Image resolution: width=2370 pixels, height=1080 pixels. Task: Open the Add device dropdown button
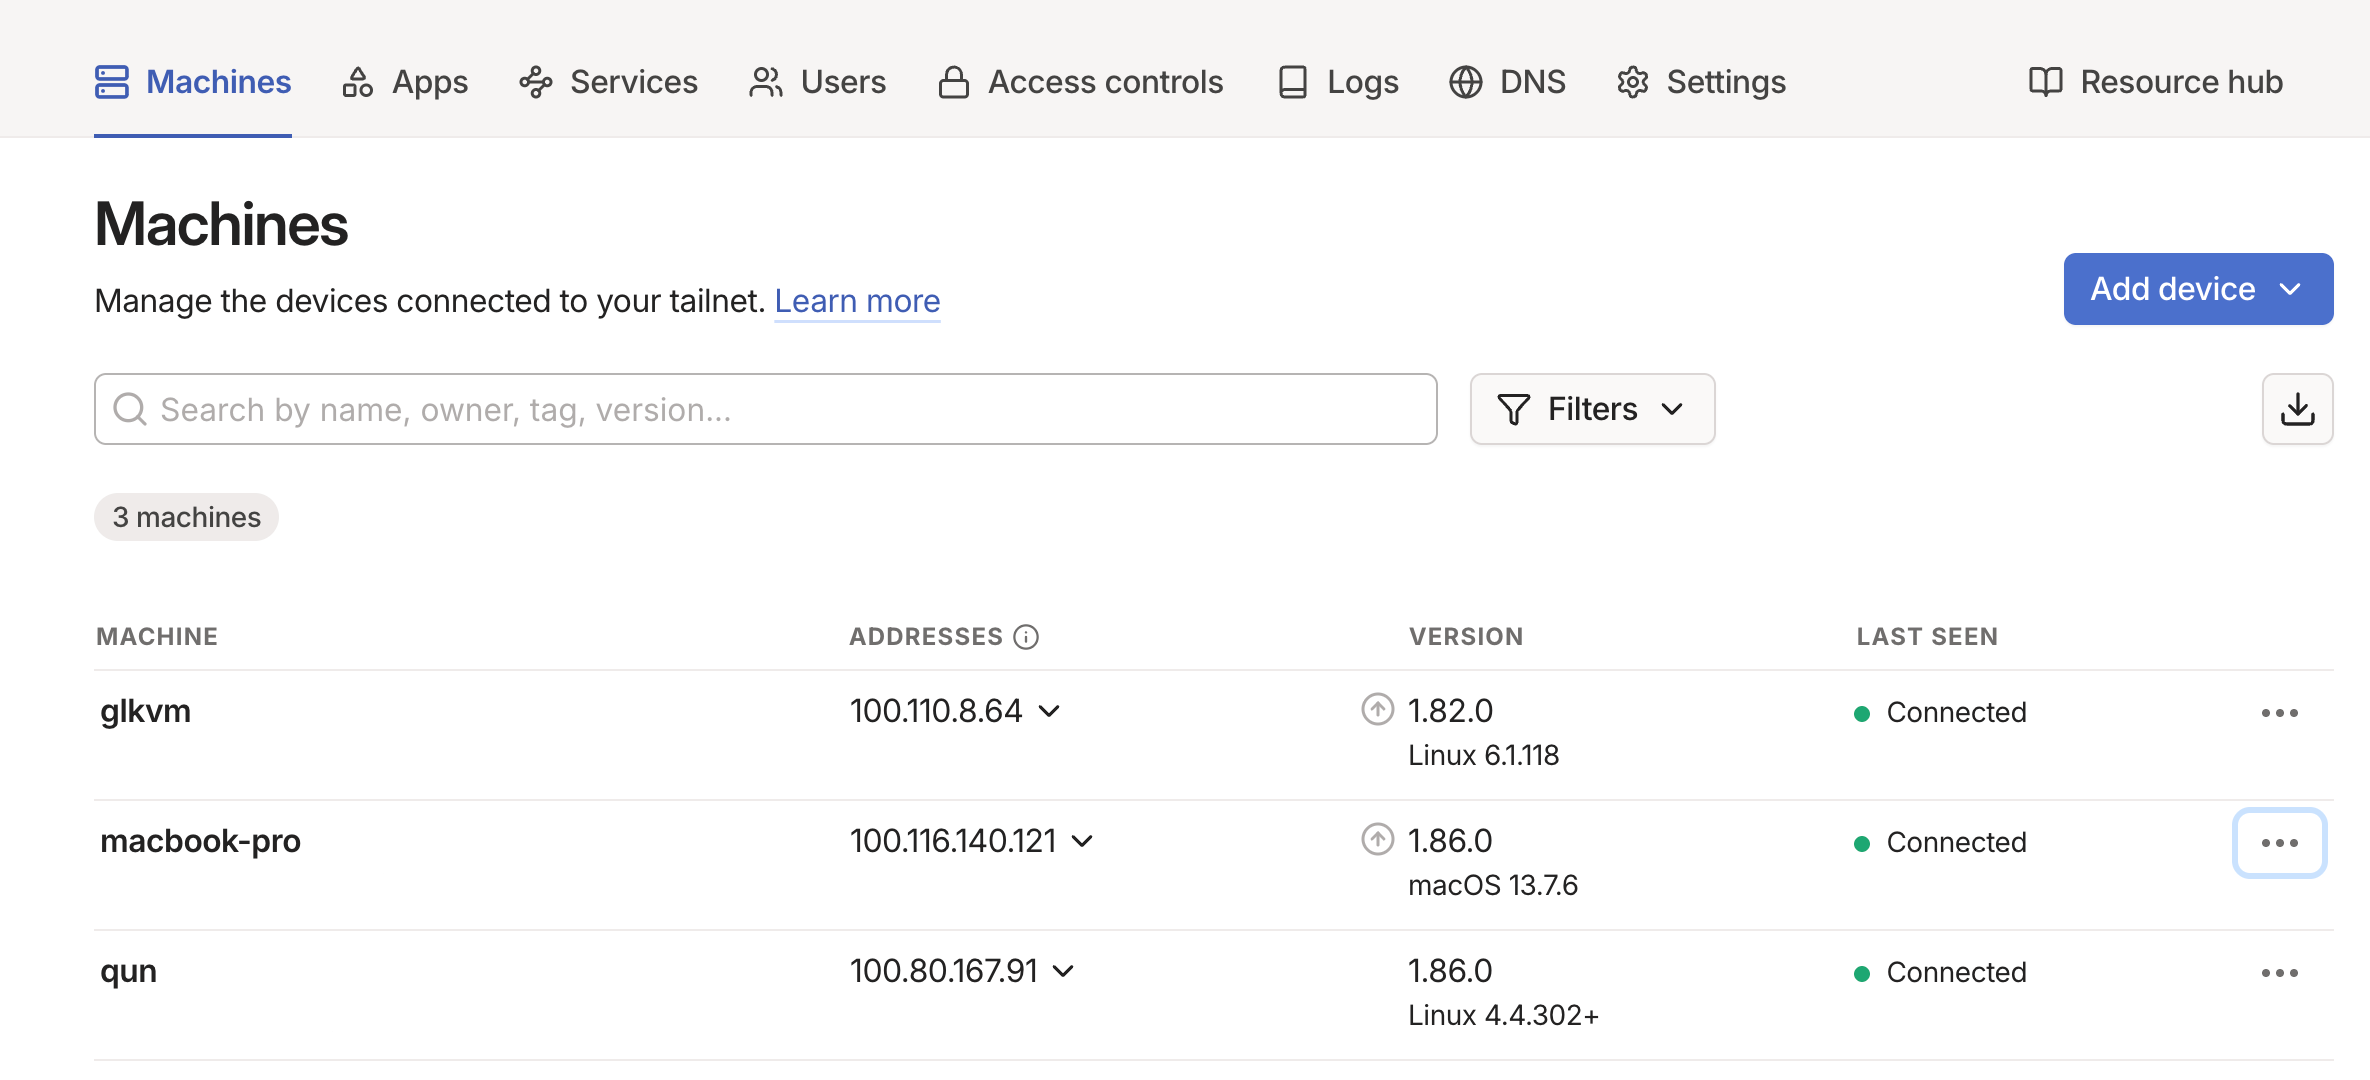(2198, 289)
